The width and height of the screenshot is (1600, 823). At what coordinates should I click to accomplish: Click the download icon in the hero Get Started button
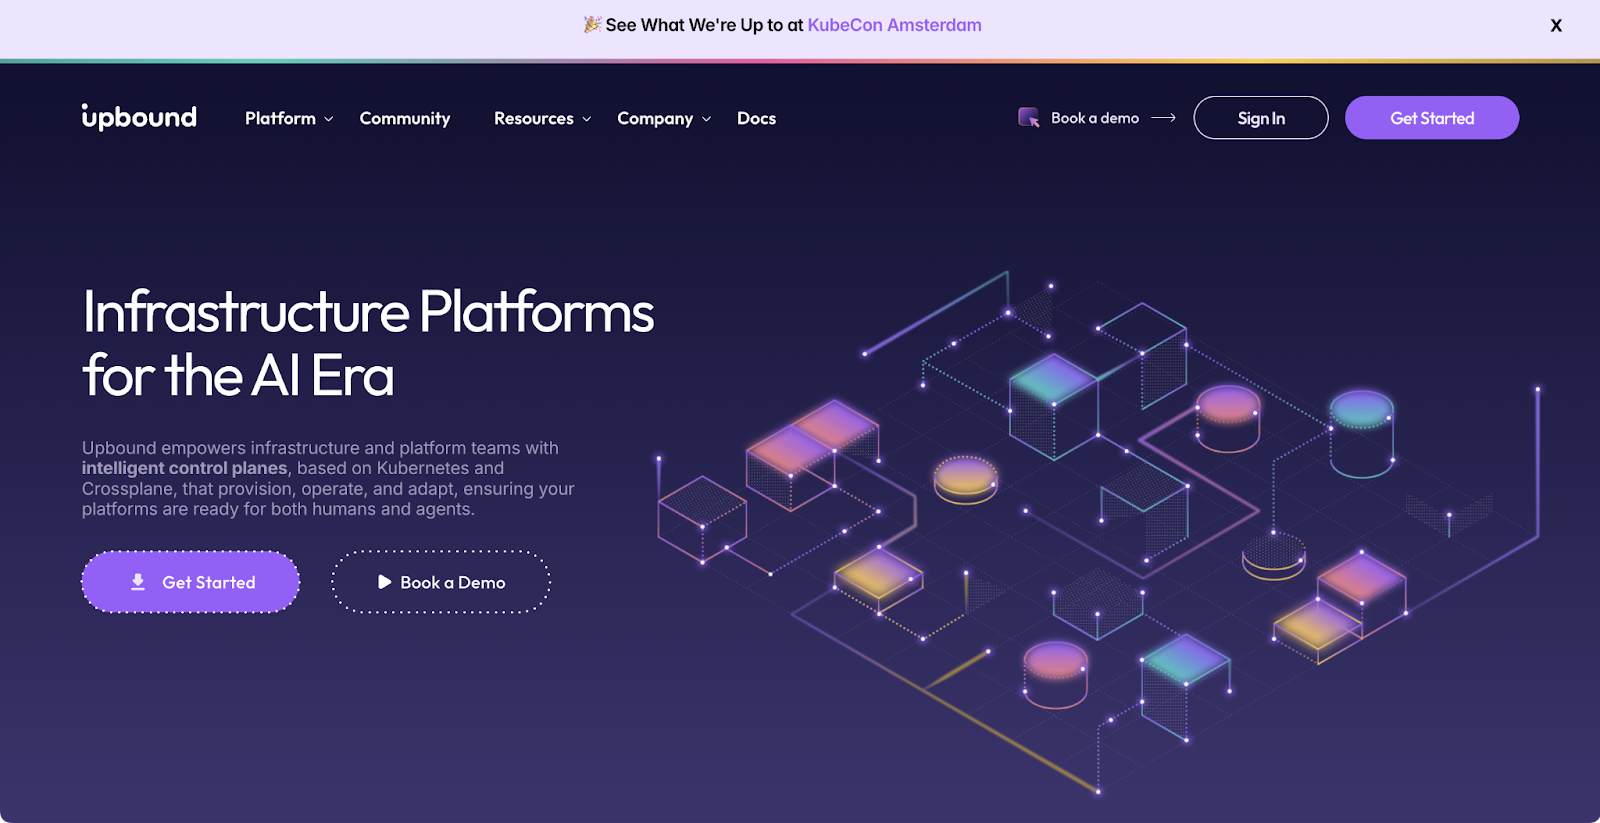click(138, 582)
